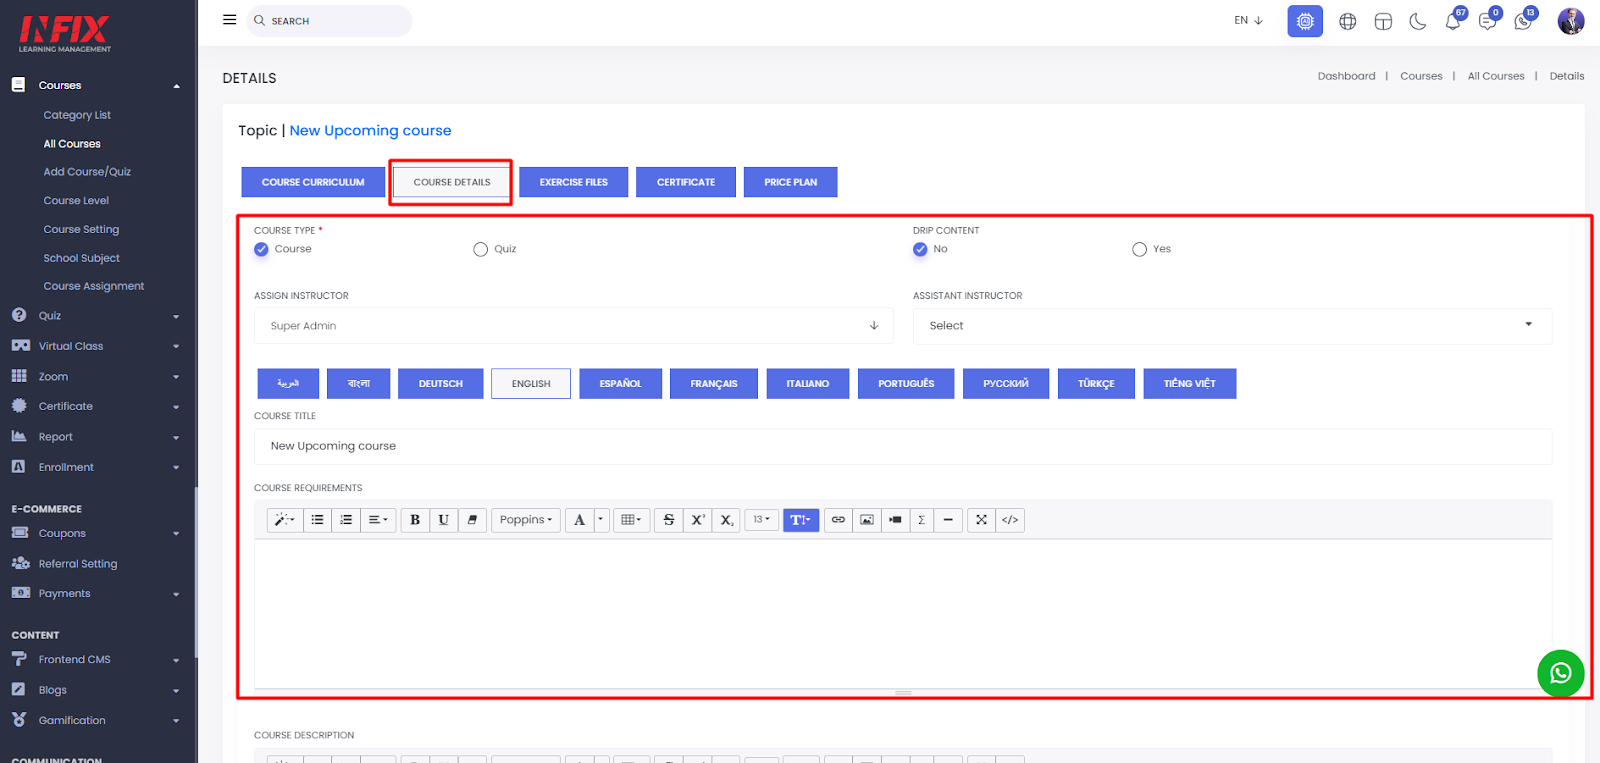Set Drip Content to Yes
Viewport: 1600px width, 763px height.
coord(1140,249)
